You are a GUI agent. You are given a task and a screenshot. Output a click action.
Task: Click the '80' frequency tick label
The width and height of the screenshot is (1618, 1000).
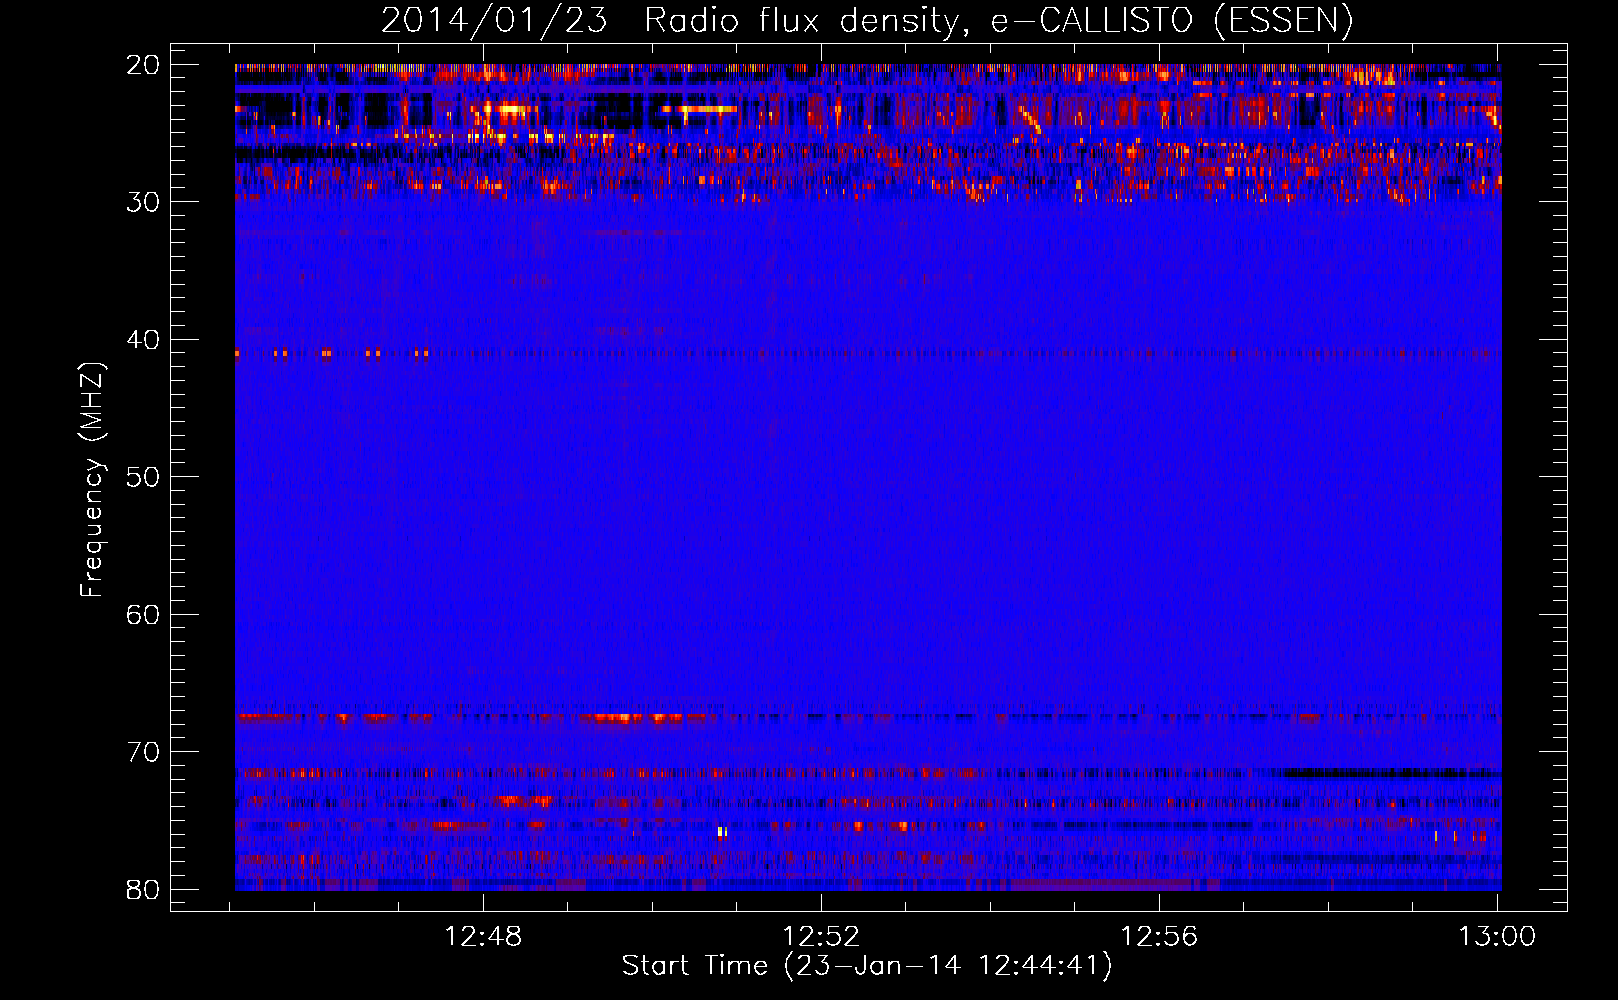click(143, 890)
